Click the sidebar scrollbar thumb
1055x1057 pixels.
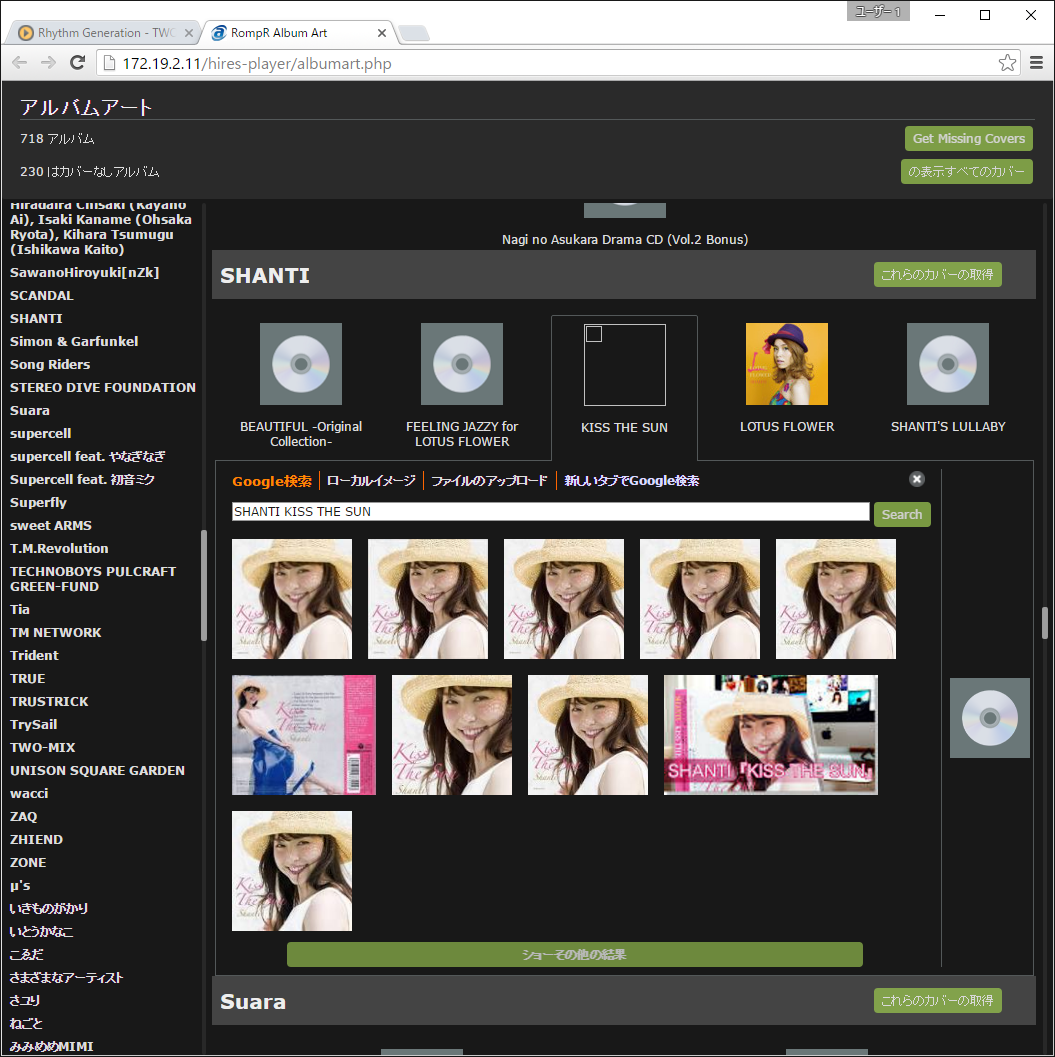(x=204, y=585)
